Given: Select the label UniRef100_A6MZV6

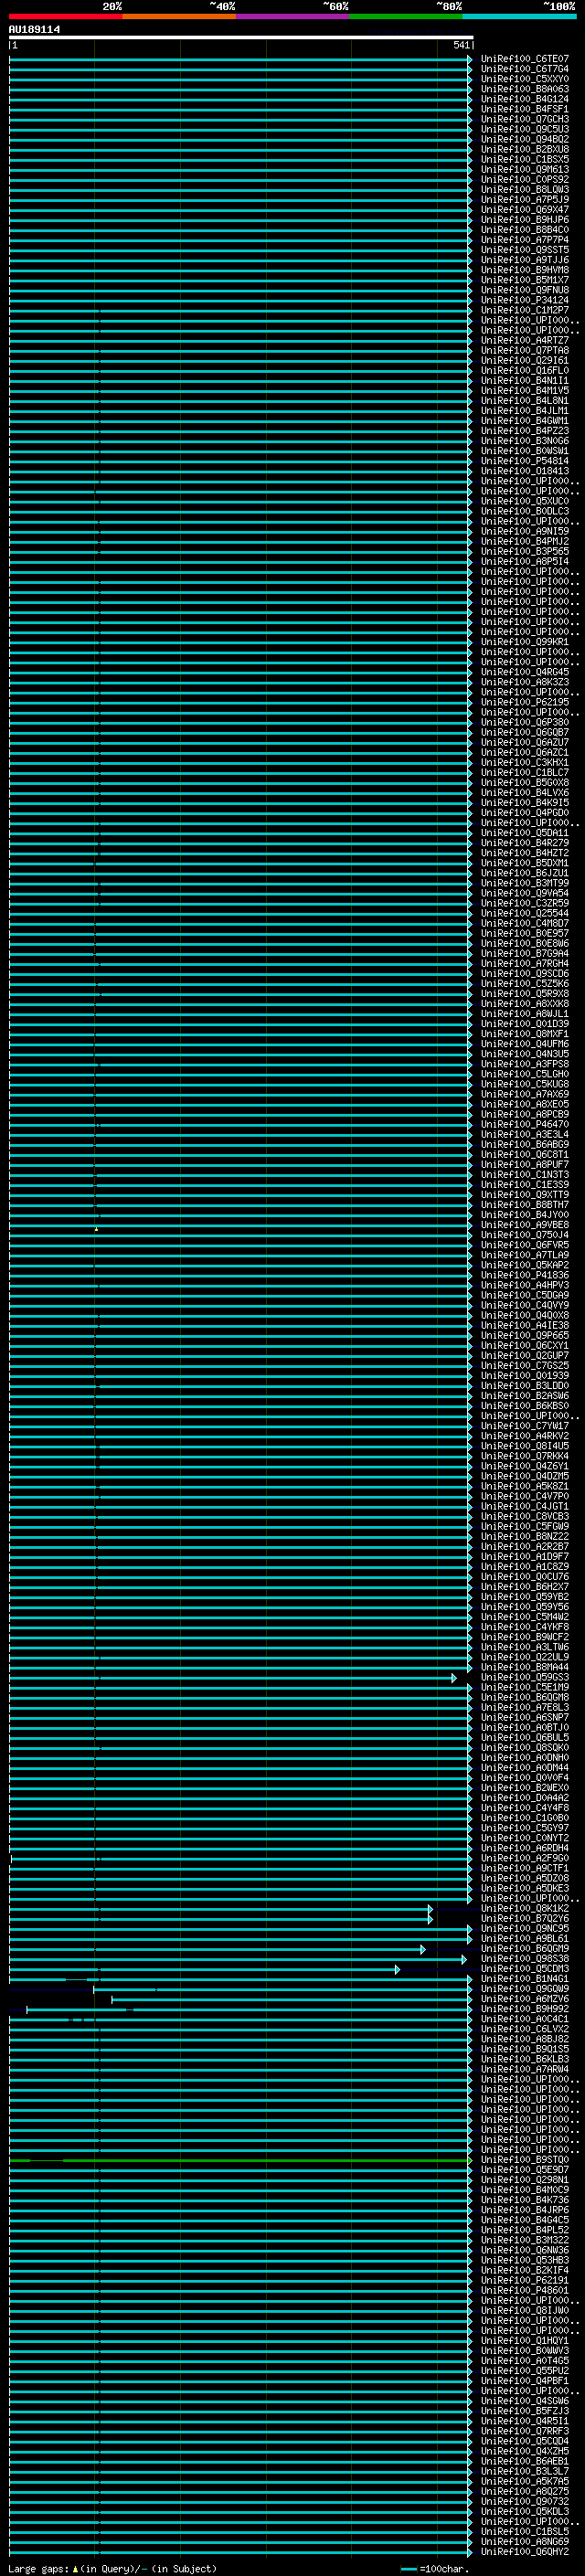Looking at the screenshot, I should click(x=524, y=1998).
